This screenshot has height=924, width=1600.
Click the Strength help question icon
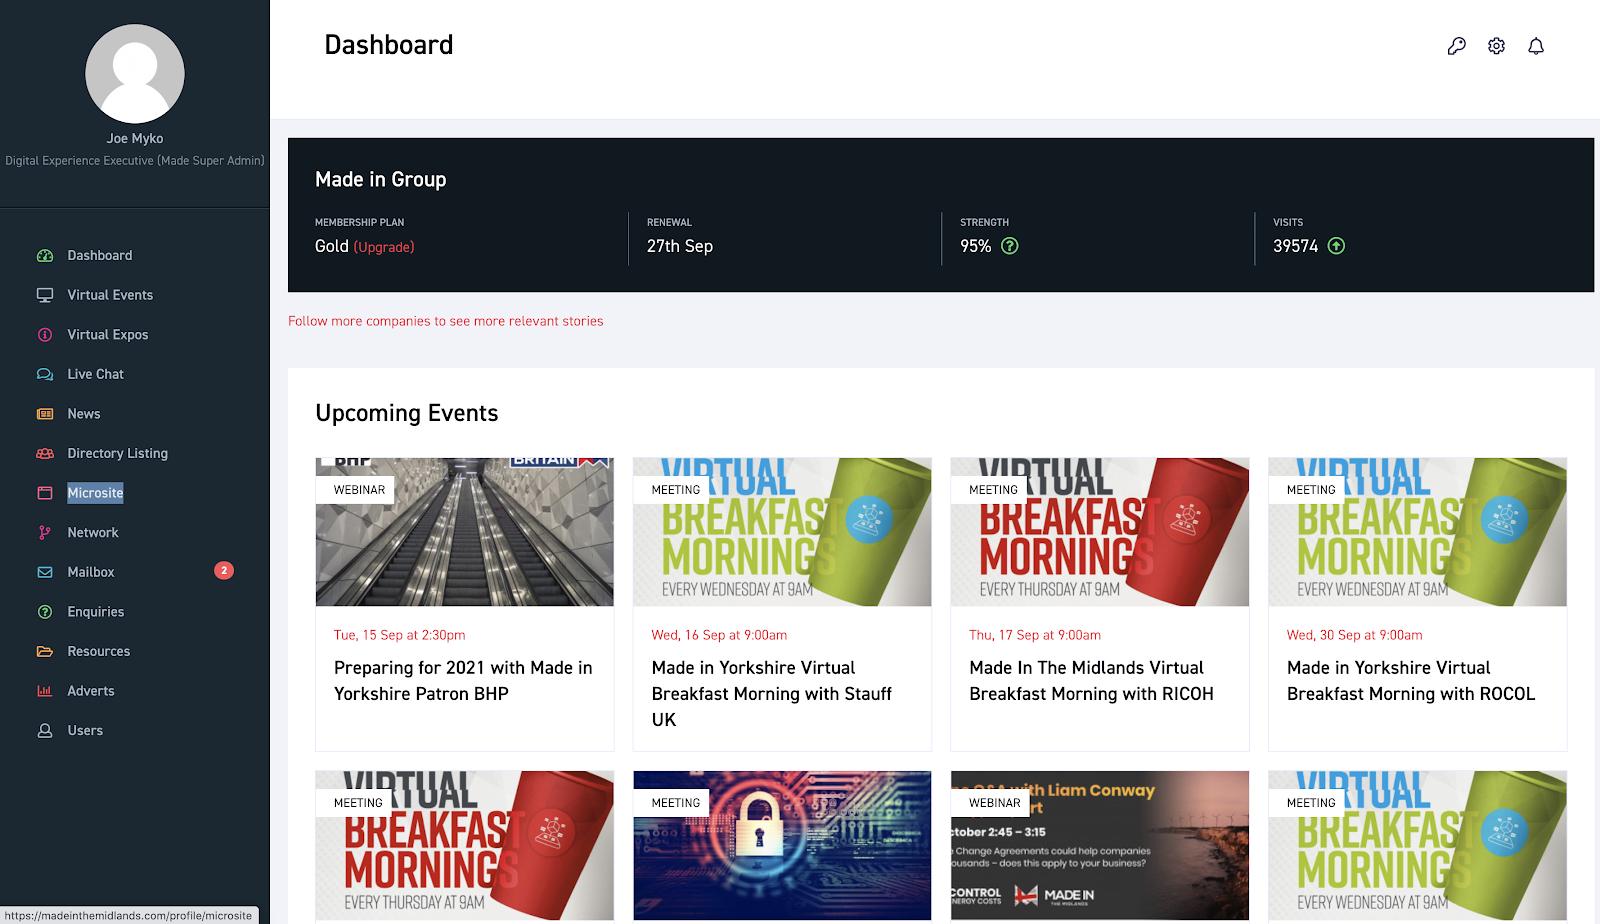[x=1010, y=246]
